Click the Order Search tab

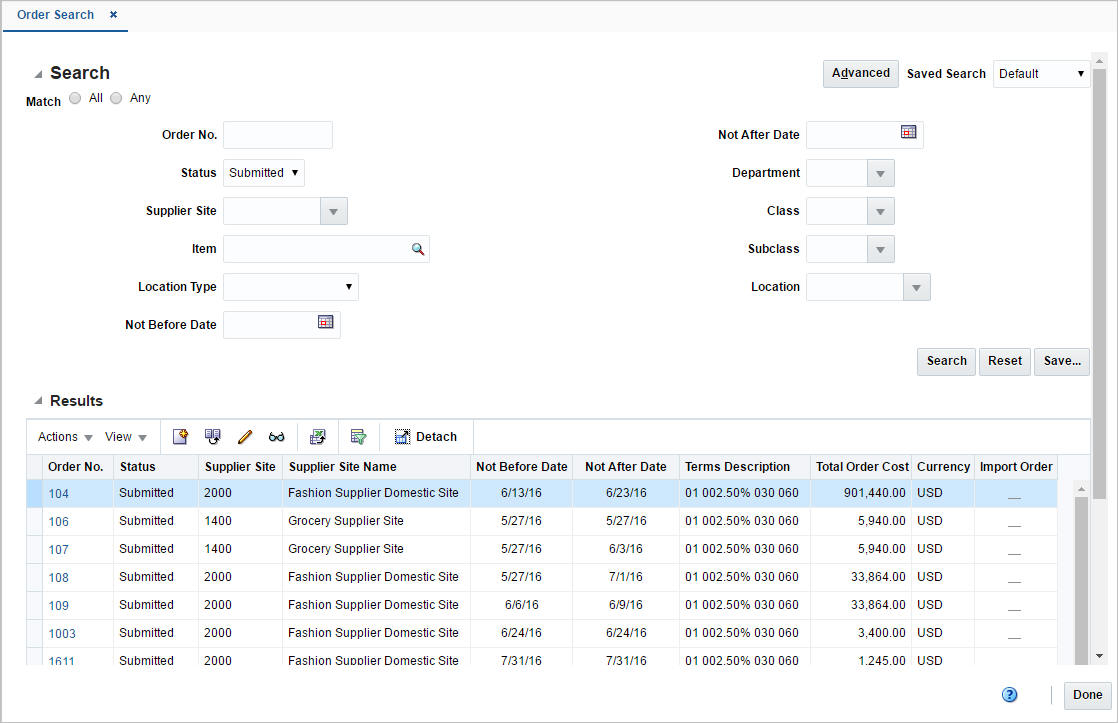pos(55,15)
